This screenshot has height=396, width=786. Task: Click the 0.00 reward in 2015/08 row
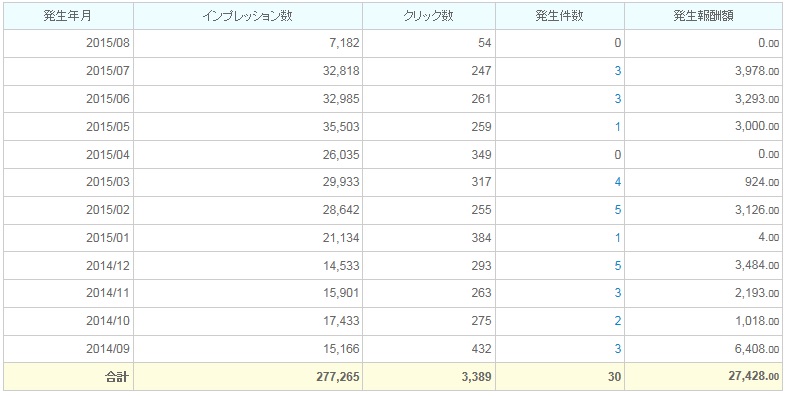[x=769, y=44]
